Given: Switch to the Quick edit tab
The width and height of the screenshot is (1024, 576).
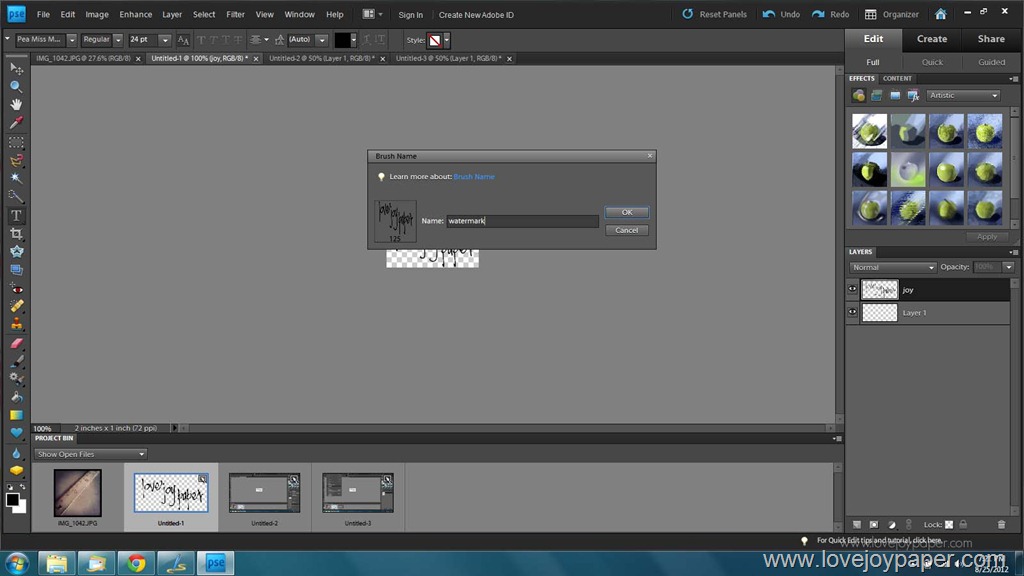Looking at the screenshot, I should click(x=932, y=62).
